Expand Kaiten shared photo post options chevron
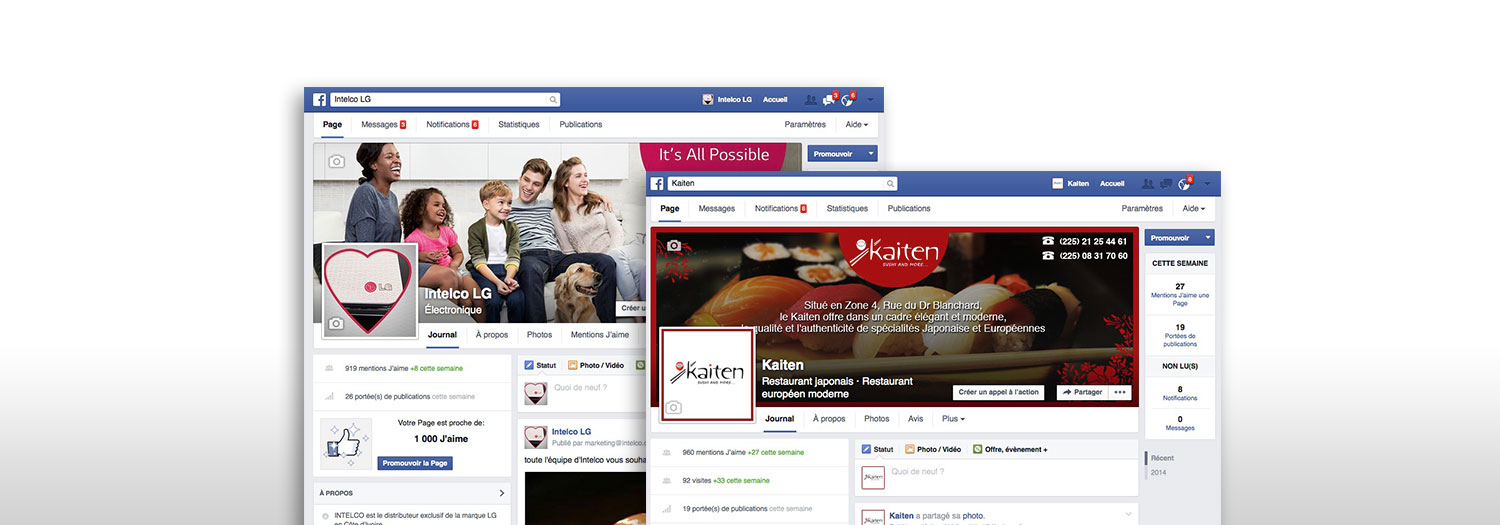The height and width of the screenshot is (525, 1500). (x=1128, y=514)
